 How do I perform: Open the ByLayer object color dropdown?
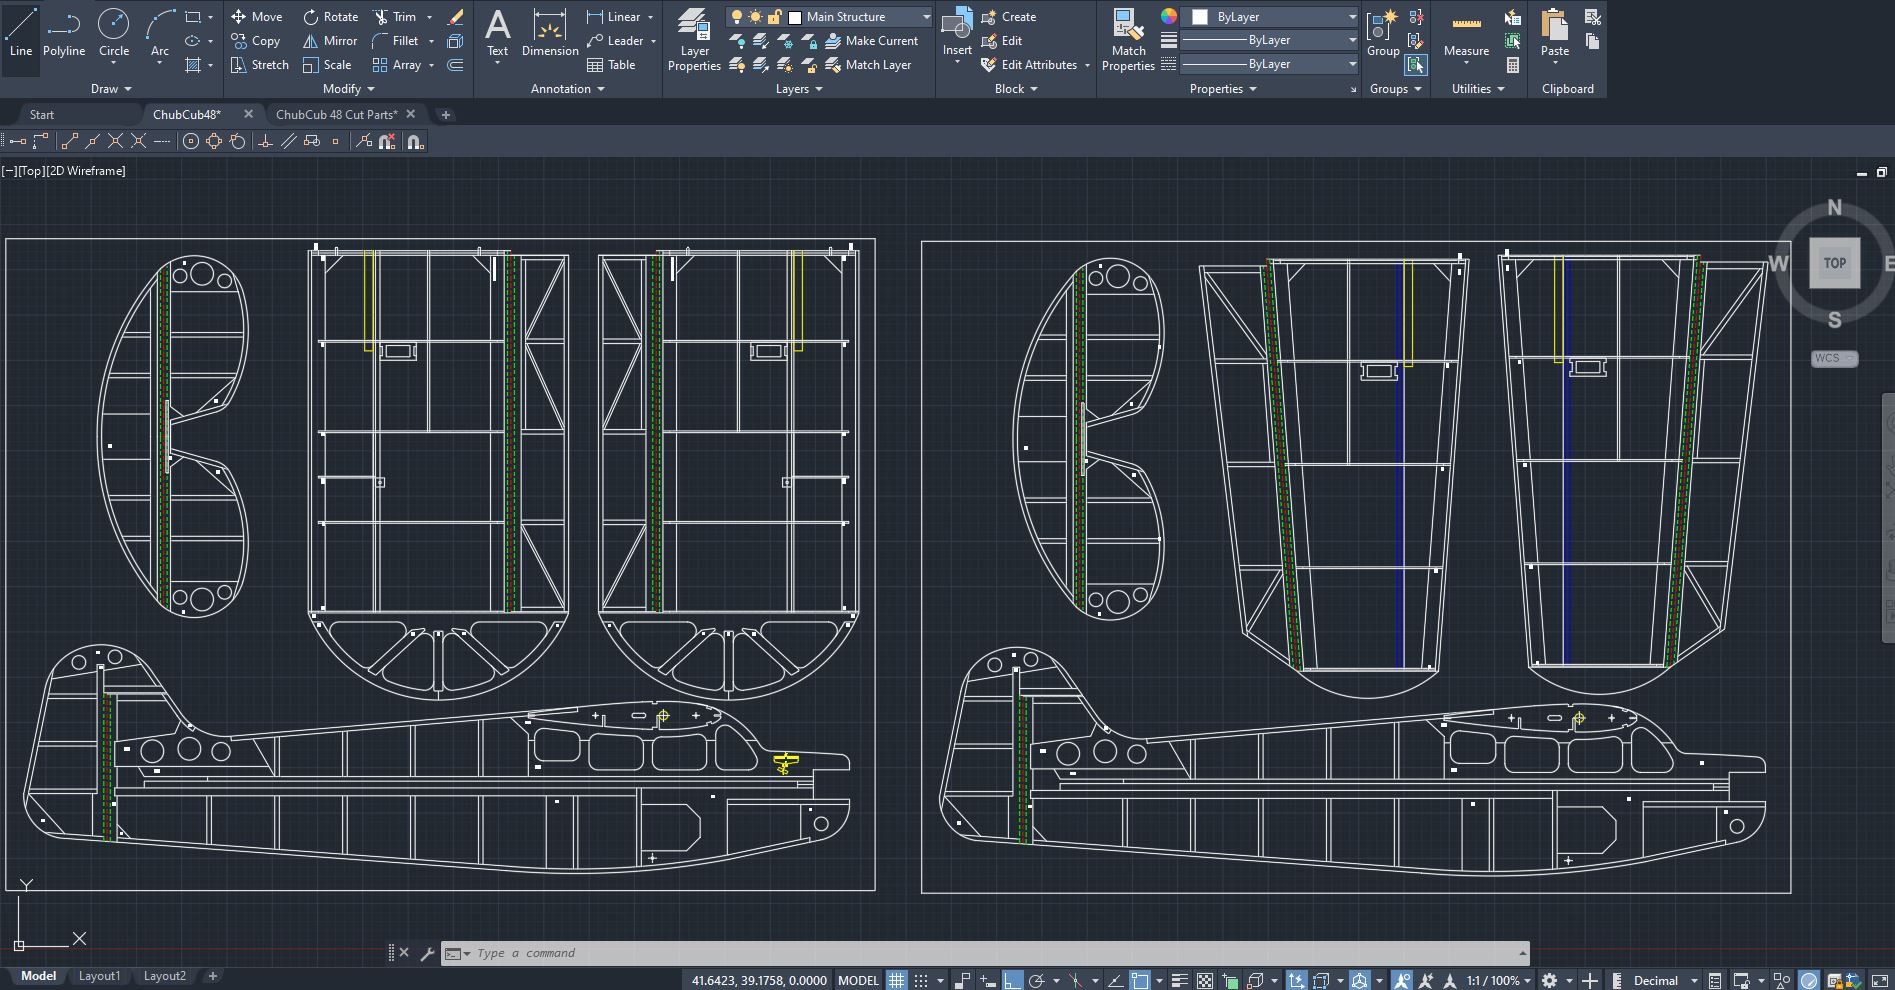(x=1351, y=17)
